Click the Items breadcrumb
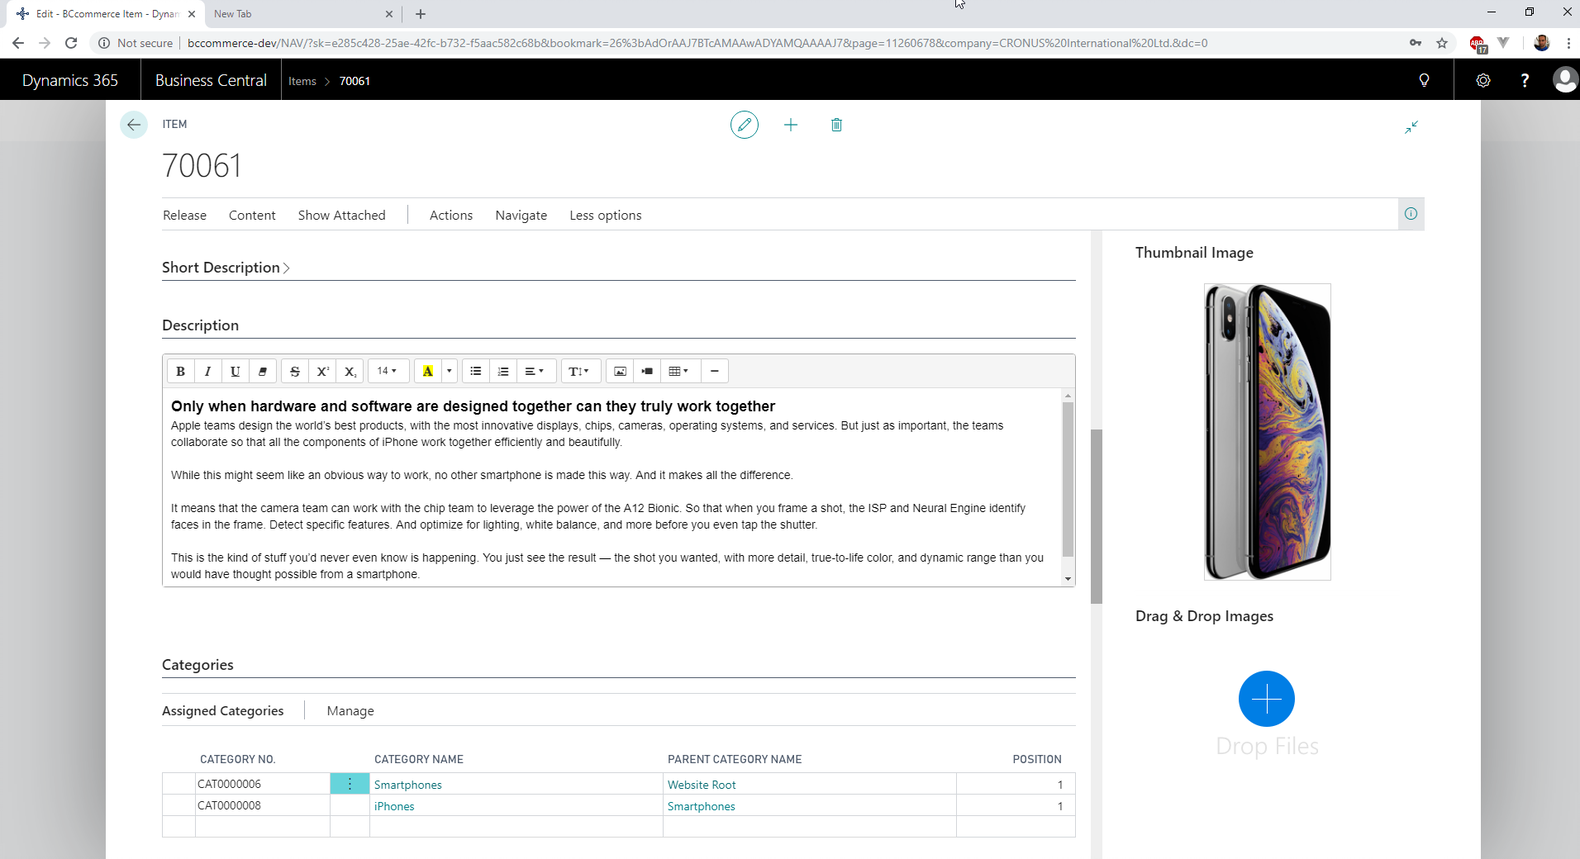 pyautogui.click(x=302, y=81)
